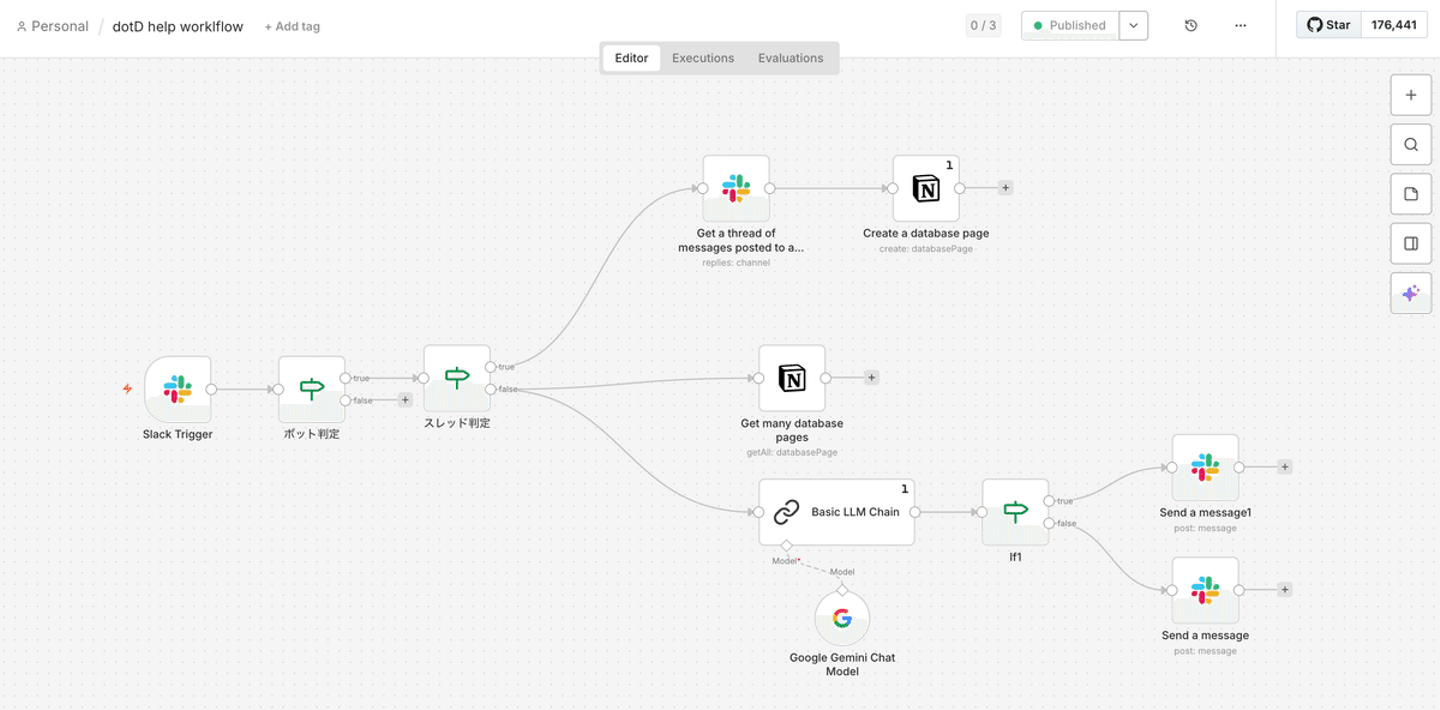Click the GitHub Star button
The width and height of the screenshot is (1440, 710).
pyautogui.click(x=1329, y=25)
